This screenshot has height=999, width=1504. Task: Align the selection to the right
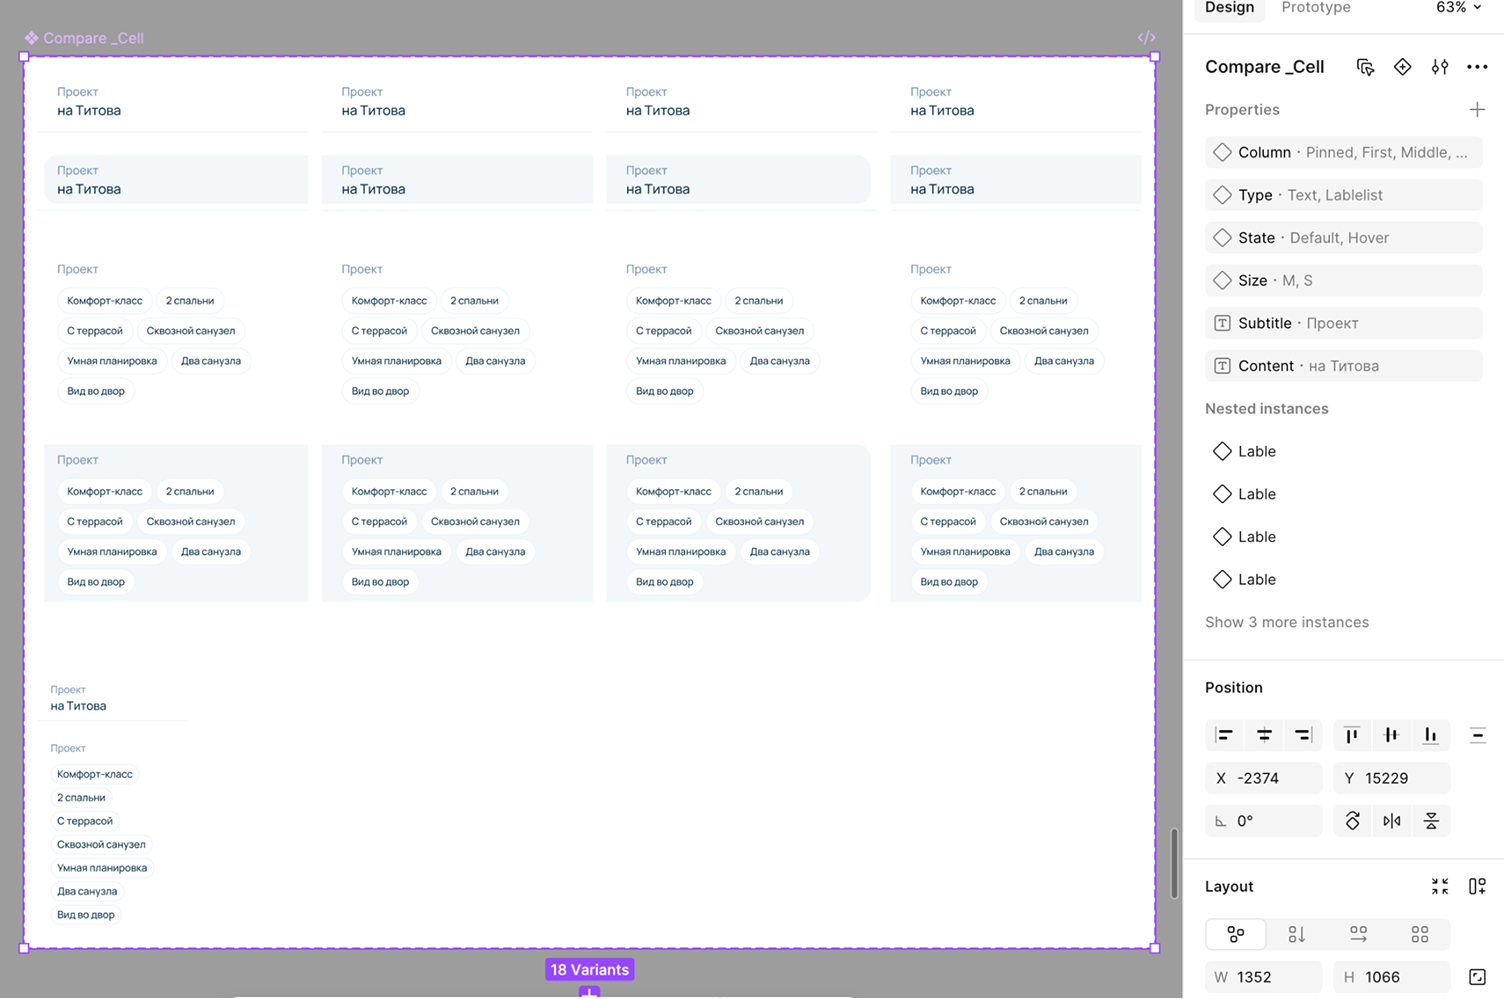tap(1303, 735)
